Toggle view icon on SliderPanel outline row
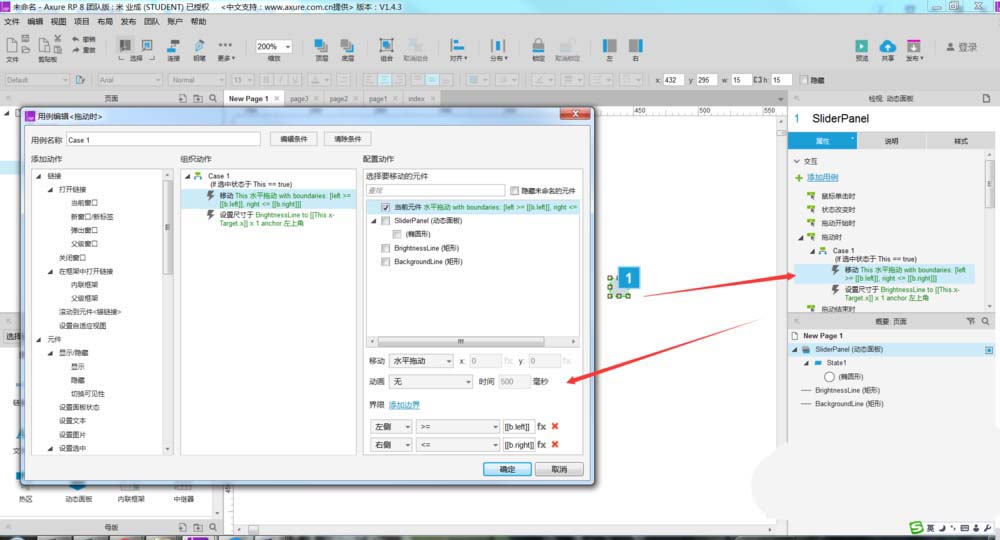 click(x=989, y=349)
